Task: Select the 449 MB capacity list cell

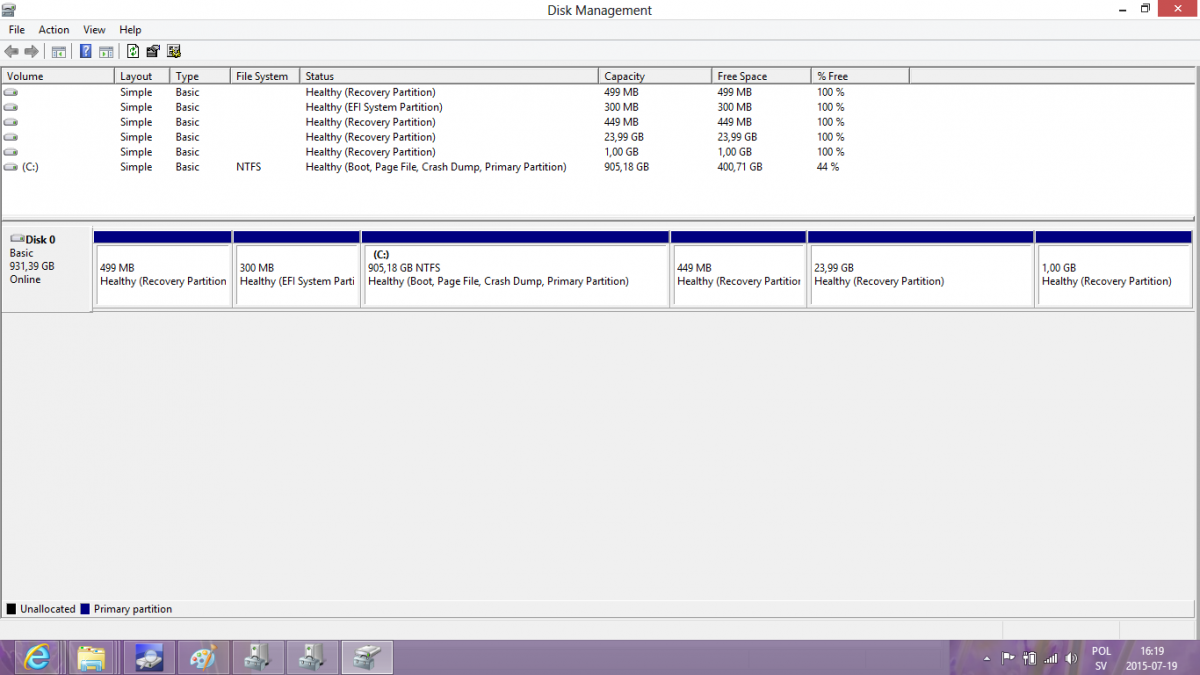Action: tap(621, 122)
